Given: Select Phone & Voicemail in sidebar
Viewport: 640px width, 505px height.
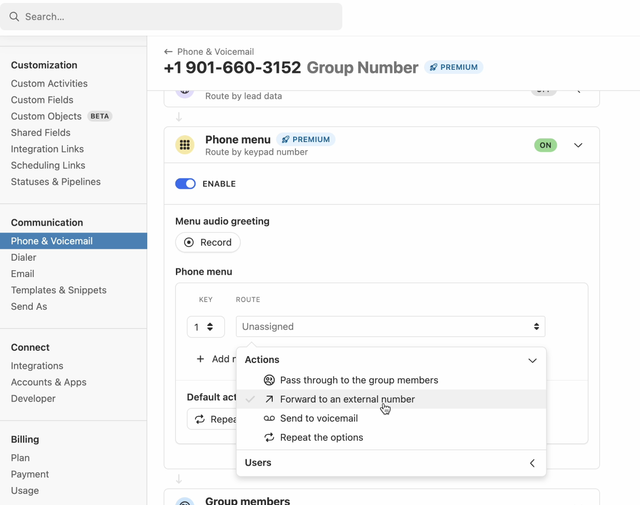Looking at the screenshot, I should [73, 241].
